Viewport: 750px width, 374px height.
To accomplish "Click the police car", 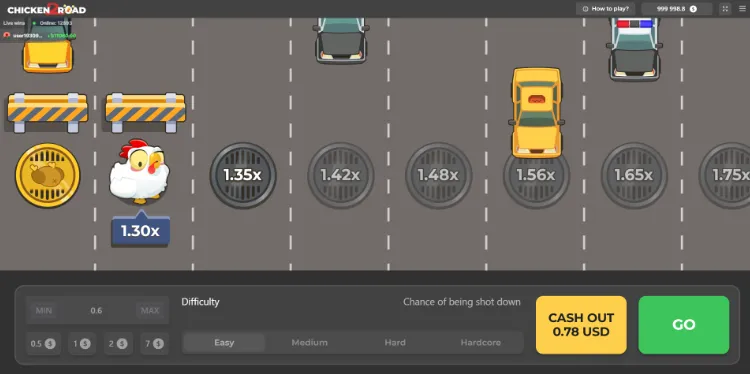I will (634, 49).
